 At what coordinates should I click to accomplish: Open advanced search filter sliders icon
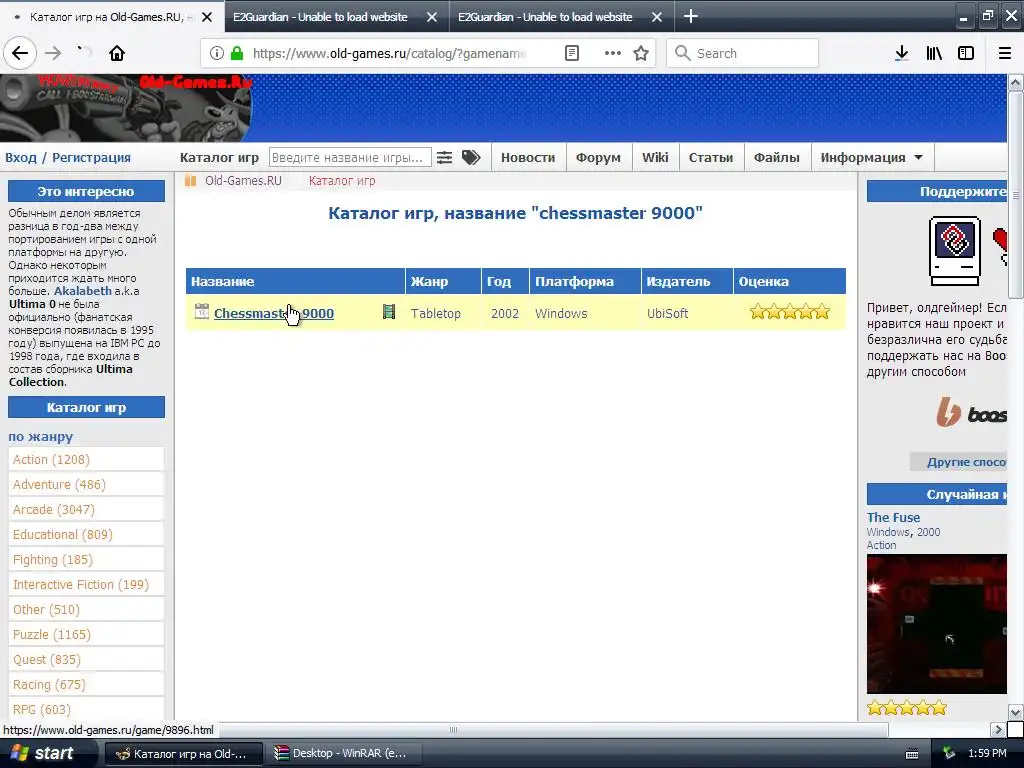pos(445,157)
